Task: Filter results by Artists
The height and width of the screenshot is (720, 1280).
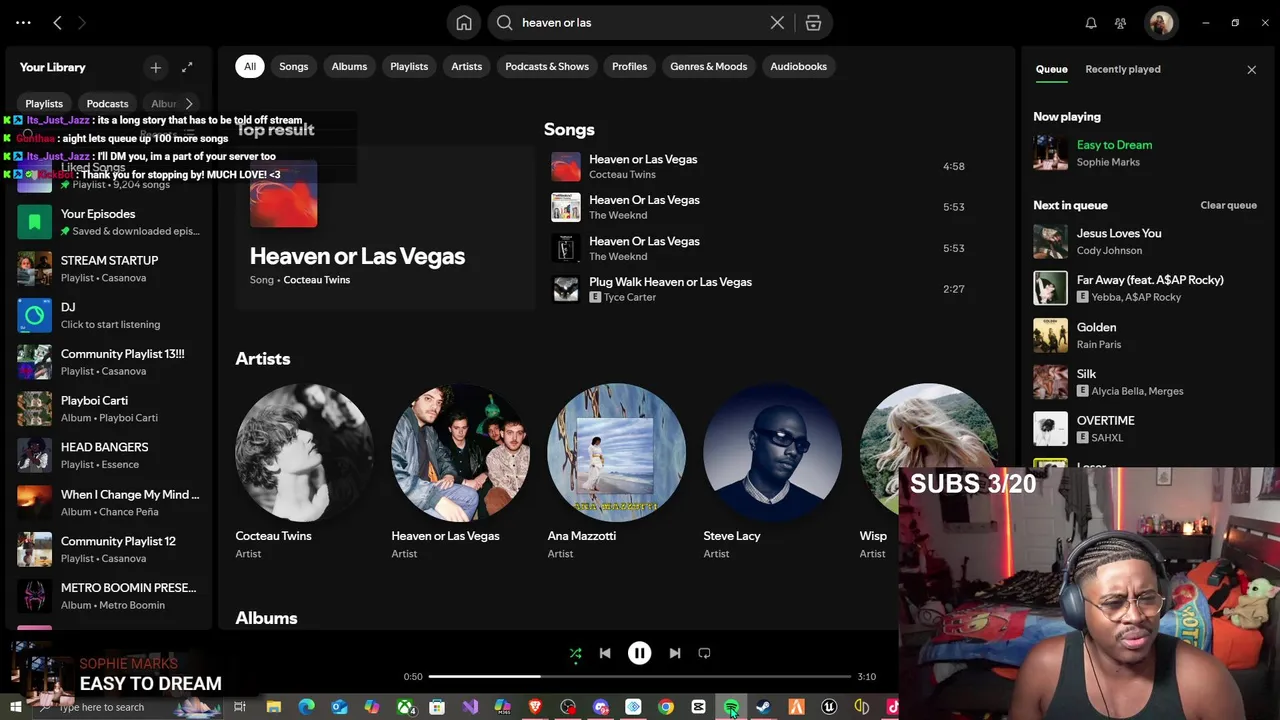Action: (467, 66)
